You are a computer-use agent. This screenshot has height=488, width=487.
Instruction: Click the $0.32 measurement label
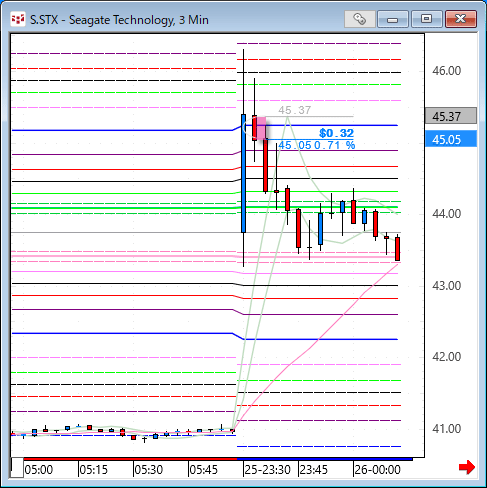tap(336, 133)
